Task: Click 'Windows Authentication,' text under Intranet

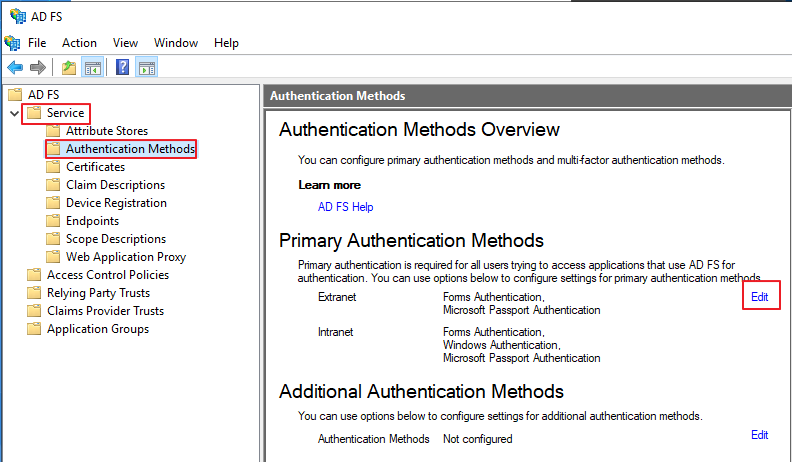Action: point(502,345)
